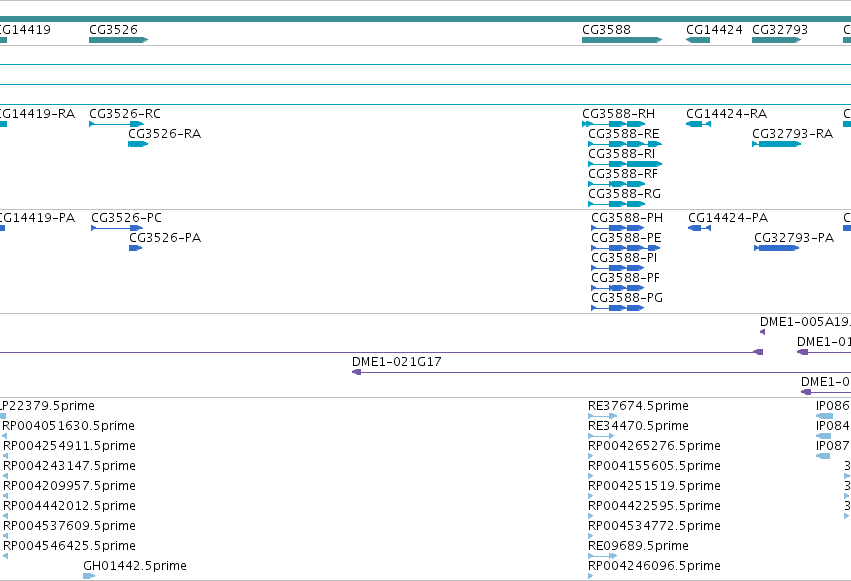The image size is (851, 581).
Task: Click EST RP004246096.5prime
Action: [x=591, y=576]
